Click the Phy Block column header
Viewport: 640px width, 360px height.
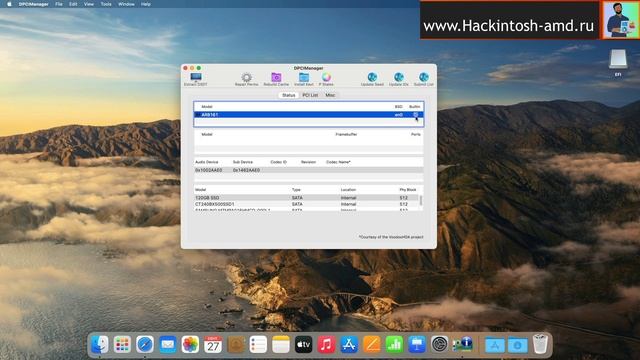pos(408,190)
